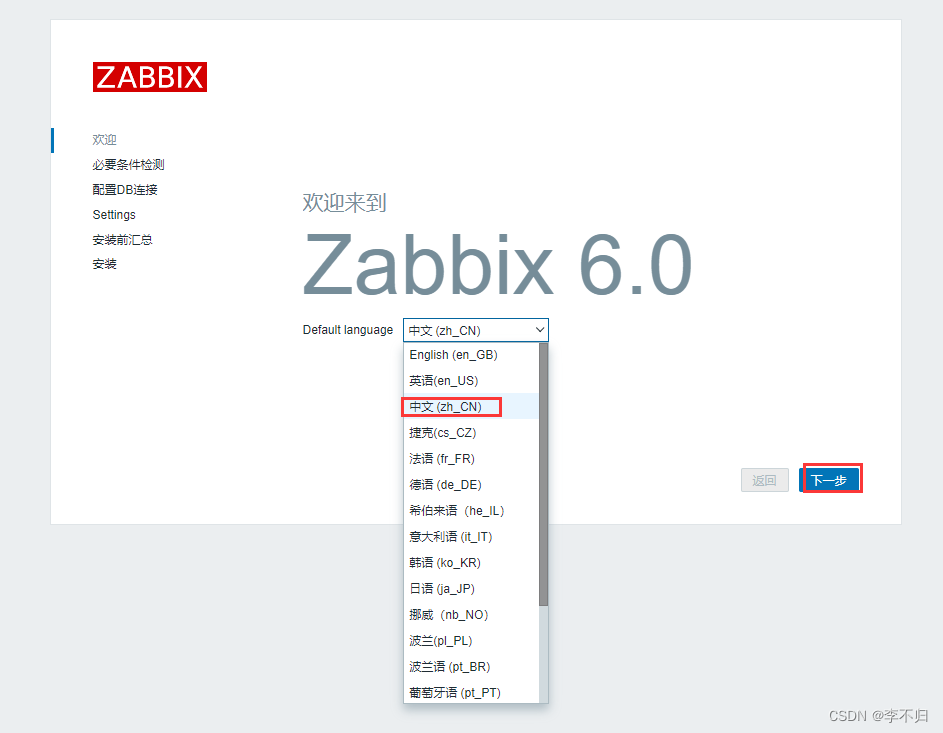Screen dimensions: 943x733
Task: Select 希伯来语 (he_IL) option
Action: point(471,511)
